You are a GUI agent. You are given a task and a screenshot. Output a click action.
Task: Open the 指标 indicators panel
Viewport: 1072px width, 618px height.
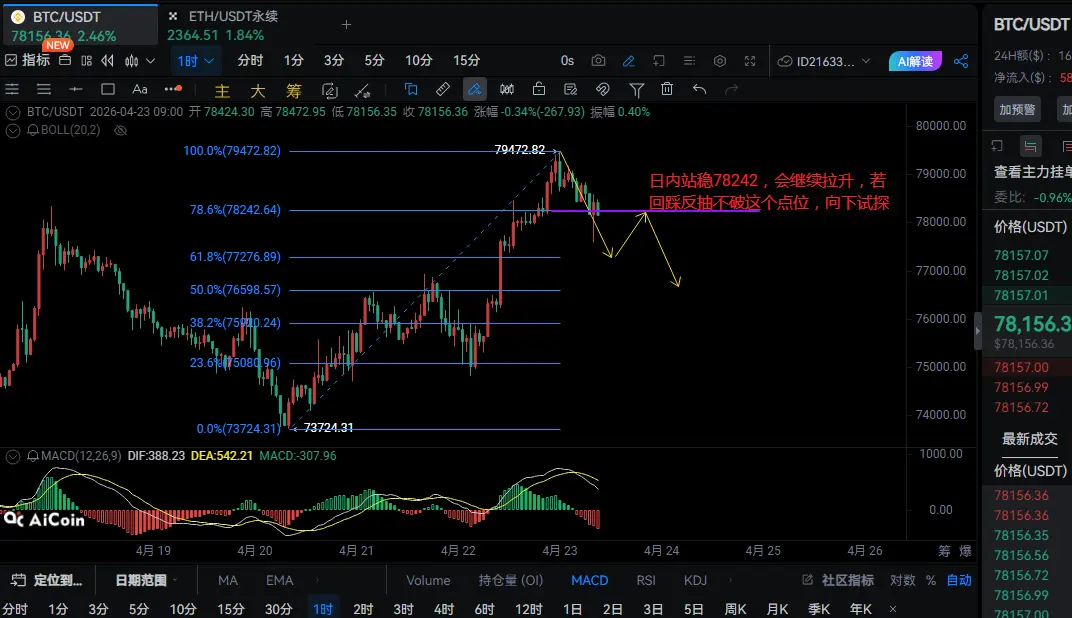27,61
